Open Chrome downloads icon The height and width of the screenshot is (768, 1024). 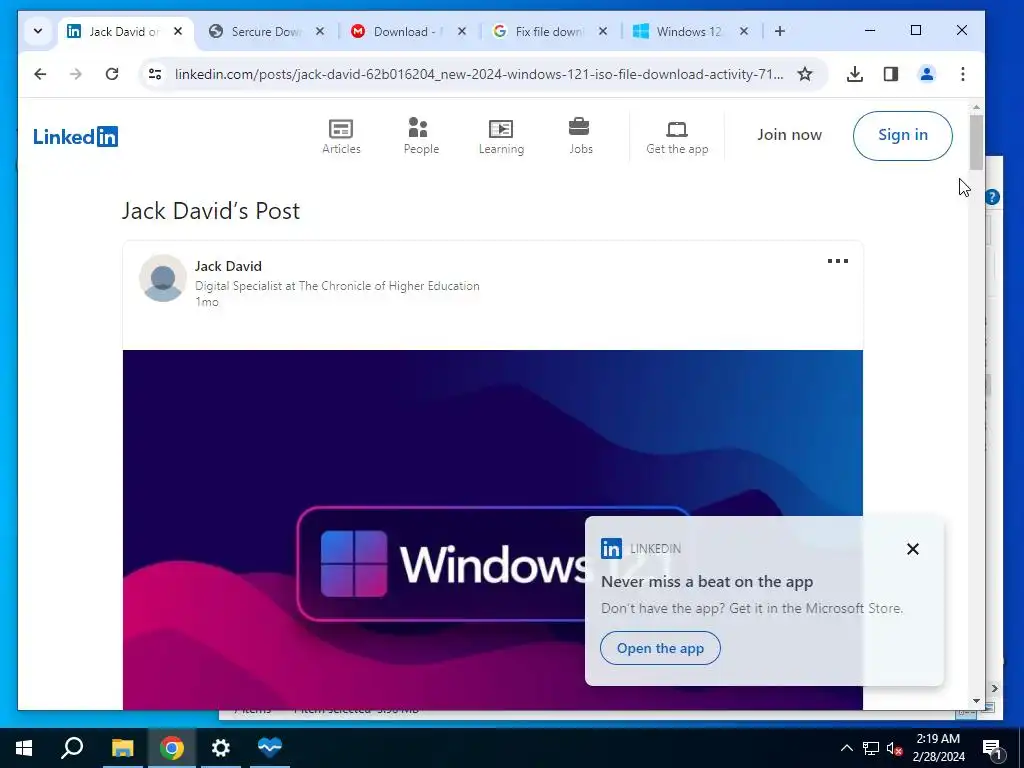pyautogui.click(x=854, y=74)
